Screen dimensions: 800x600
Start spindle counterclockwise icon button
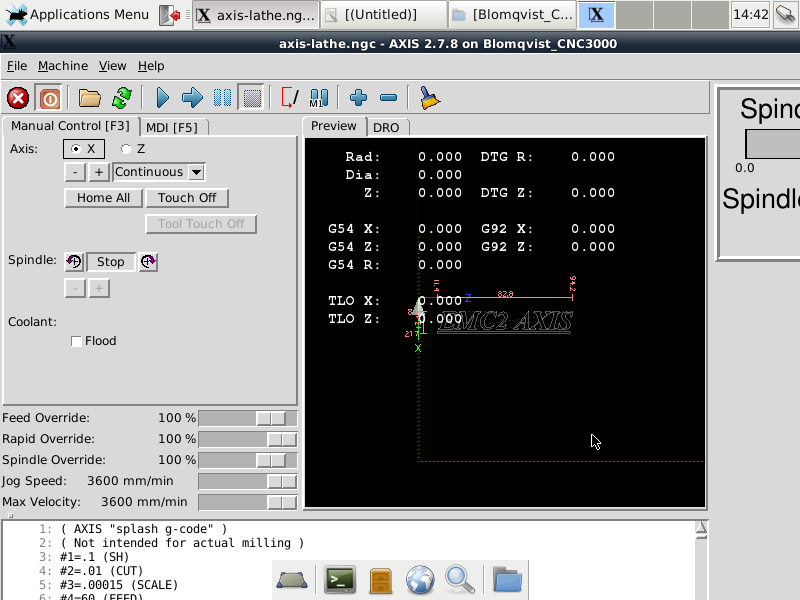tap(74, 262)
